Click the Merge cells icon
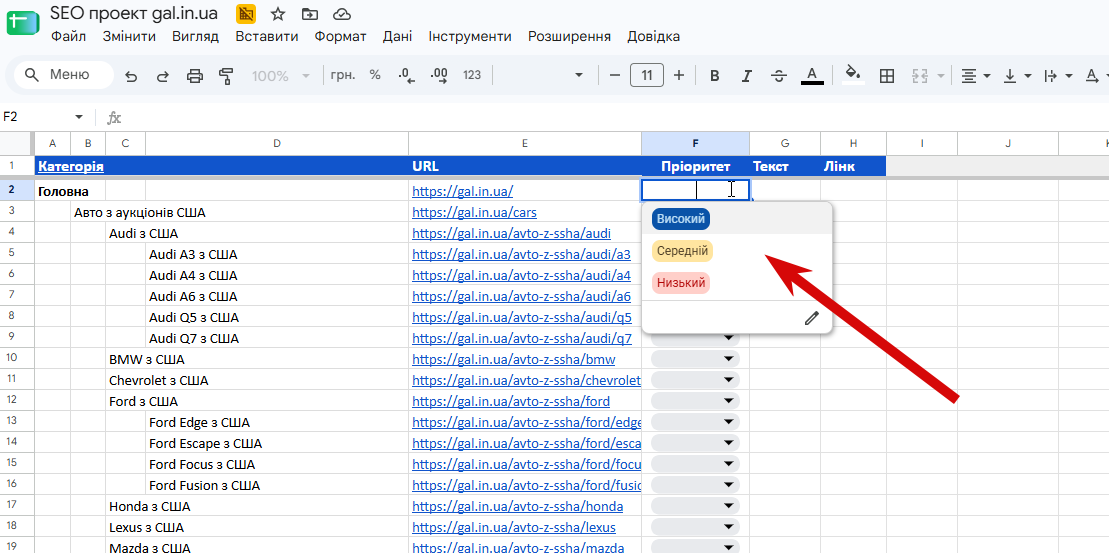Viewport: 1109px width, 553px height. coord(919,76)
